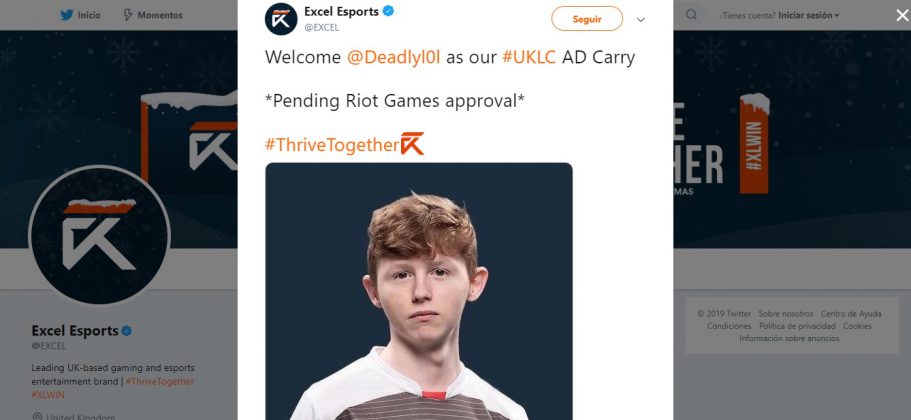Open the Iniciar sesión dropdown
Image resolution: width=911 pixels, height=420 pixels.
coord(809,15)
